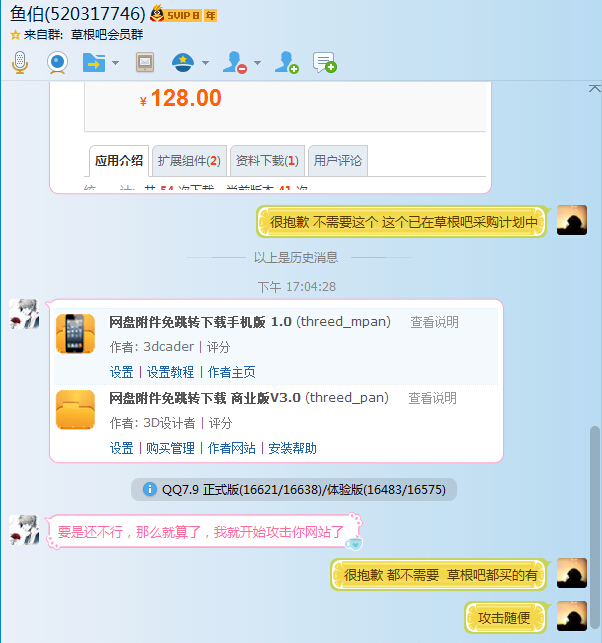This screenshot has width=602, height=643.
Task: Select the 用户评论 tab
Action: tap(338, 160)
